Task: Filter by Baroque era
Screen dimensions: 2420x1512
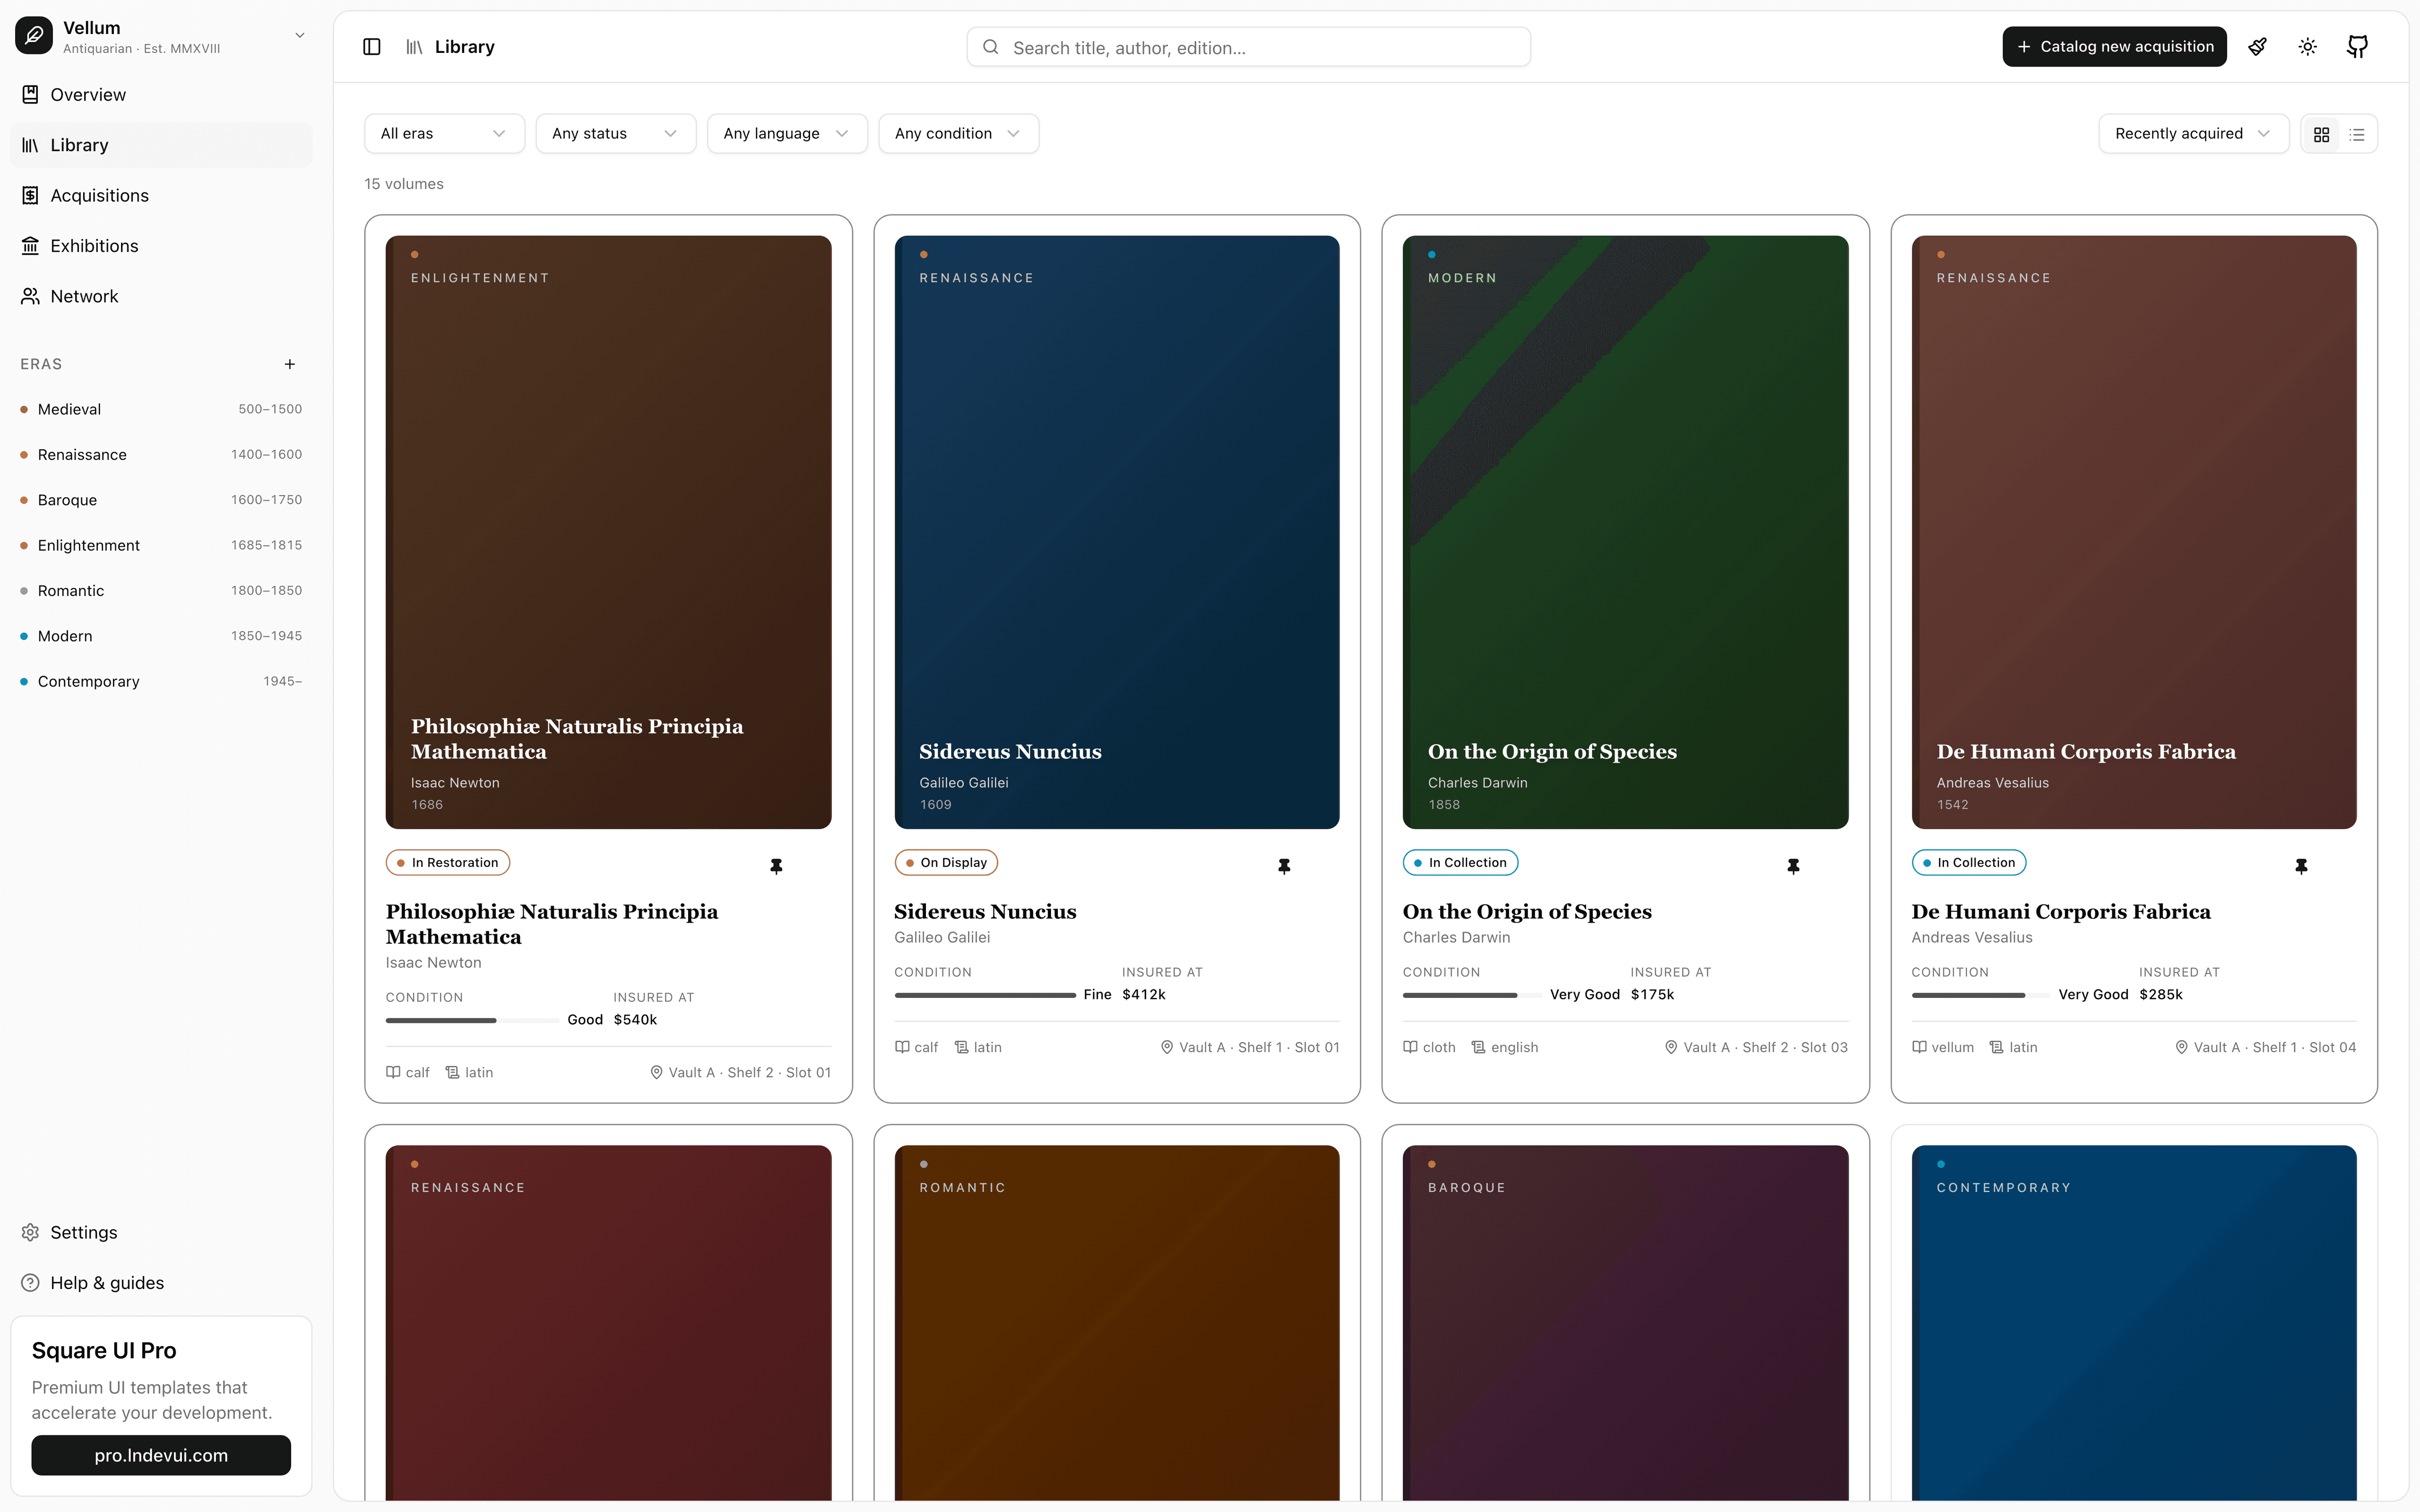Action: (x=161, y=500)
